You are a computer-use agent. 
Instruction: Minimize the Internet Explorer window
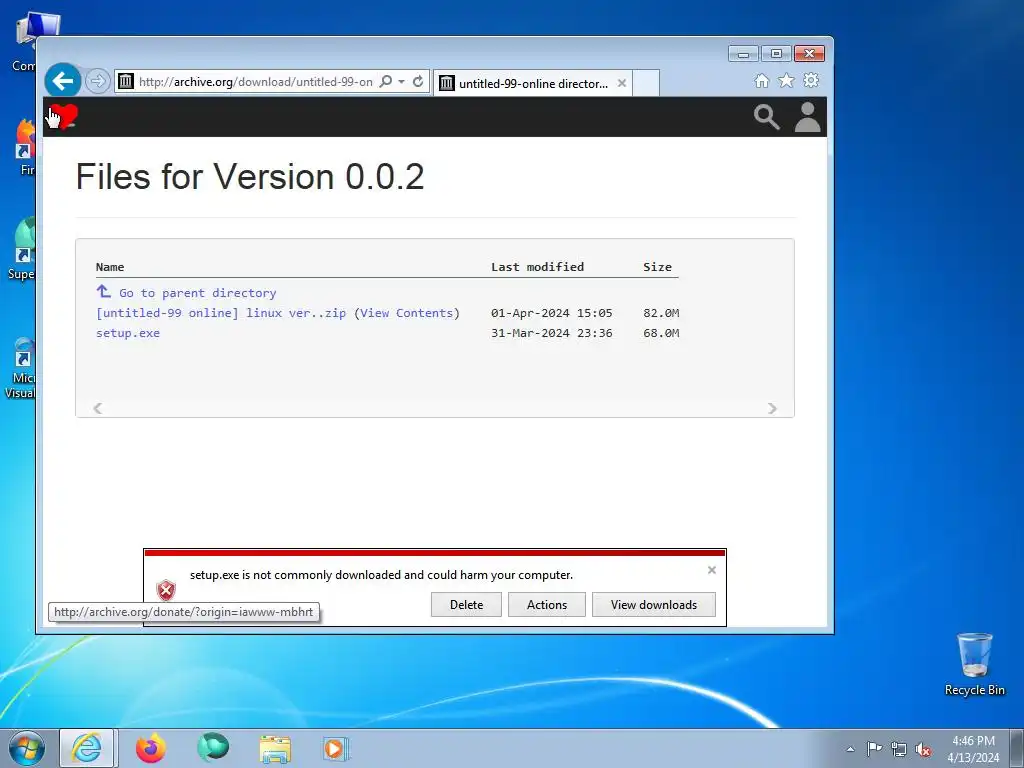[x=743, y=54]
